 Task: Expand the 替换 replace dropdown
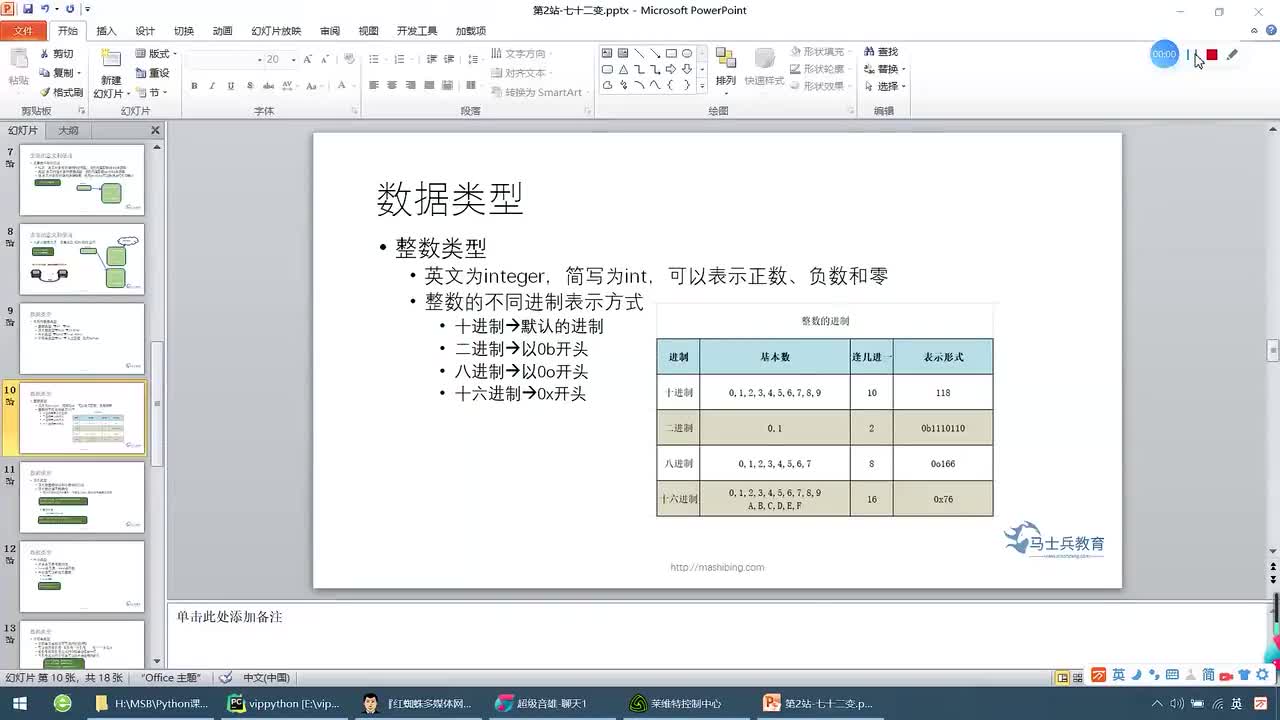[x=885, y=69]
